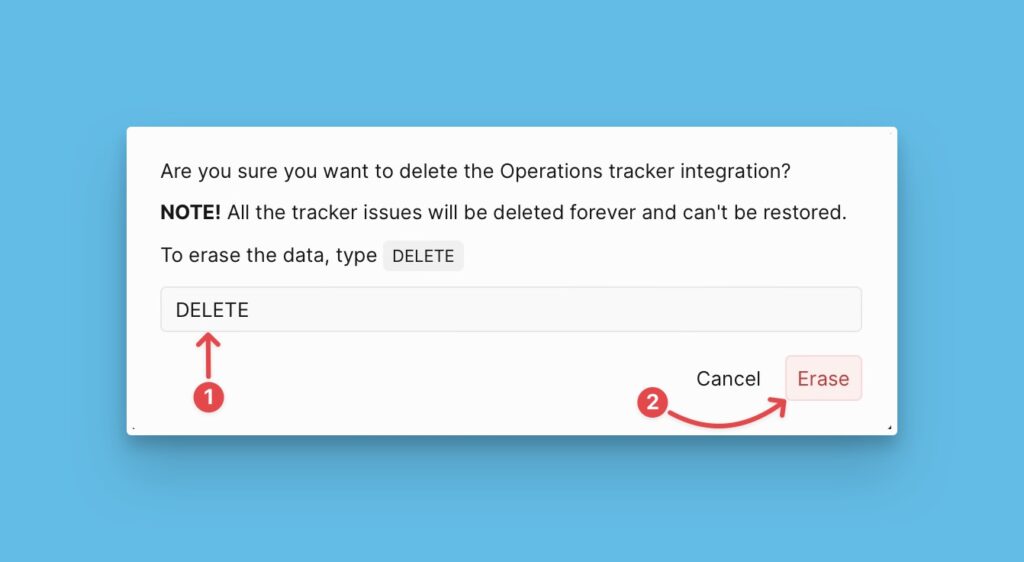Click the dialog's bottom-right corner mark
Viewport: 1024px width, 562px height.
click(x=890, y=428)
